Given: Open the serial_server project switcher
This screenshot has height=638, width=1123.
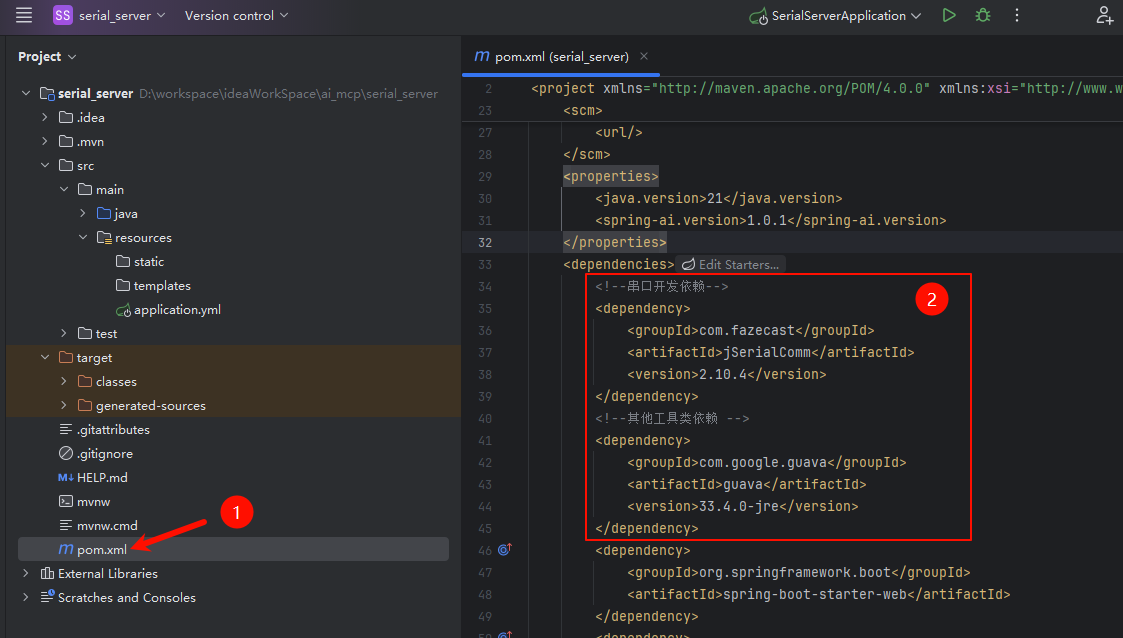Looking at the screenshot, I should 110,15.
